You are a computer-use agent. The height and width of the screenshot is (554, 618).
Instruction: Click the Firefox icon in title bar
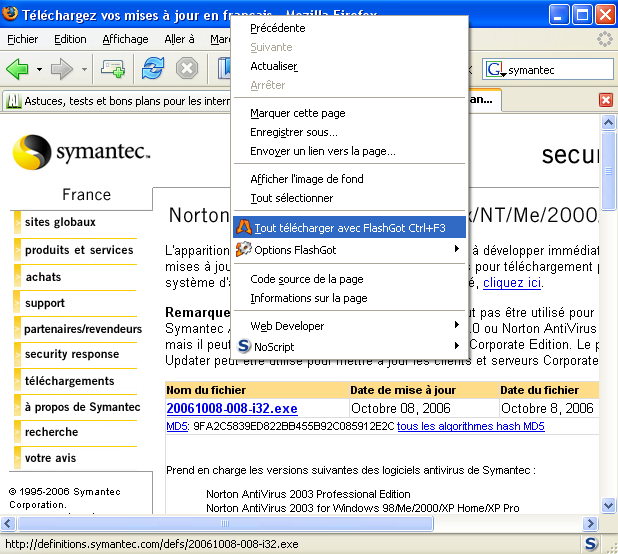10,13
